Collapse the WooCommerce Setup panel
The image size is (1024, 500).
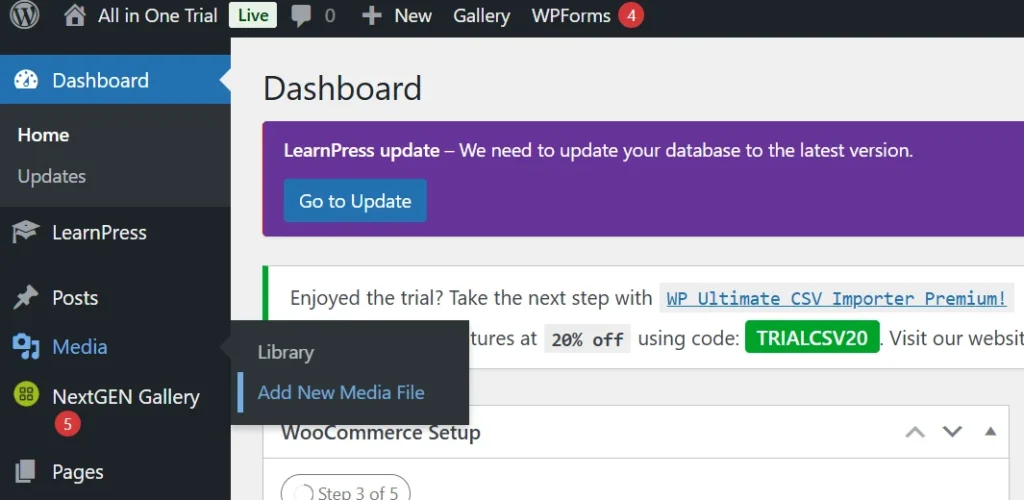point(990,432)
